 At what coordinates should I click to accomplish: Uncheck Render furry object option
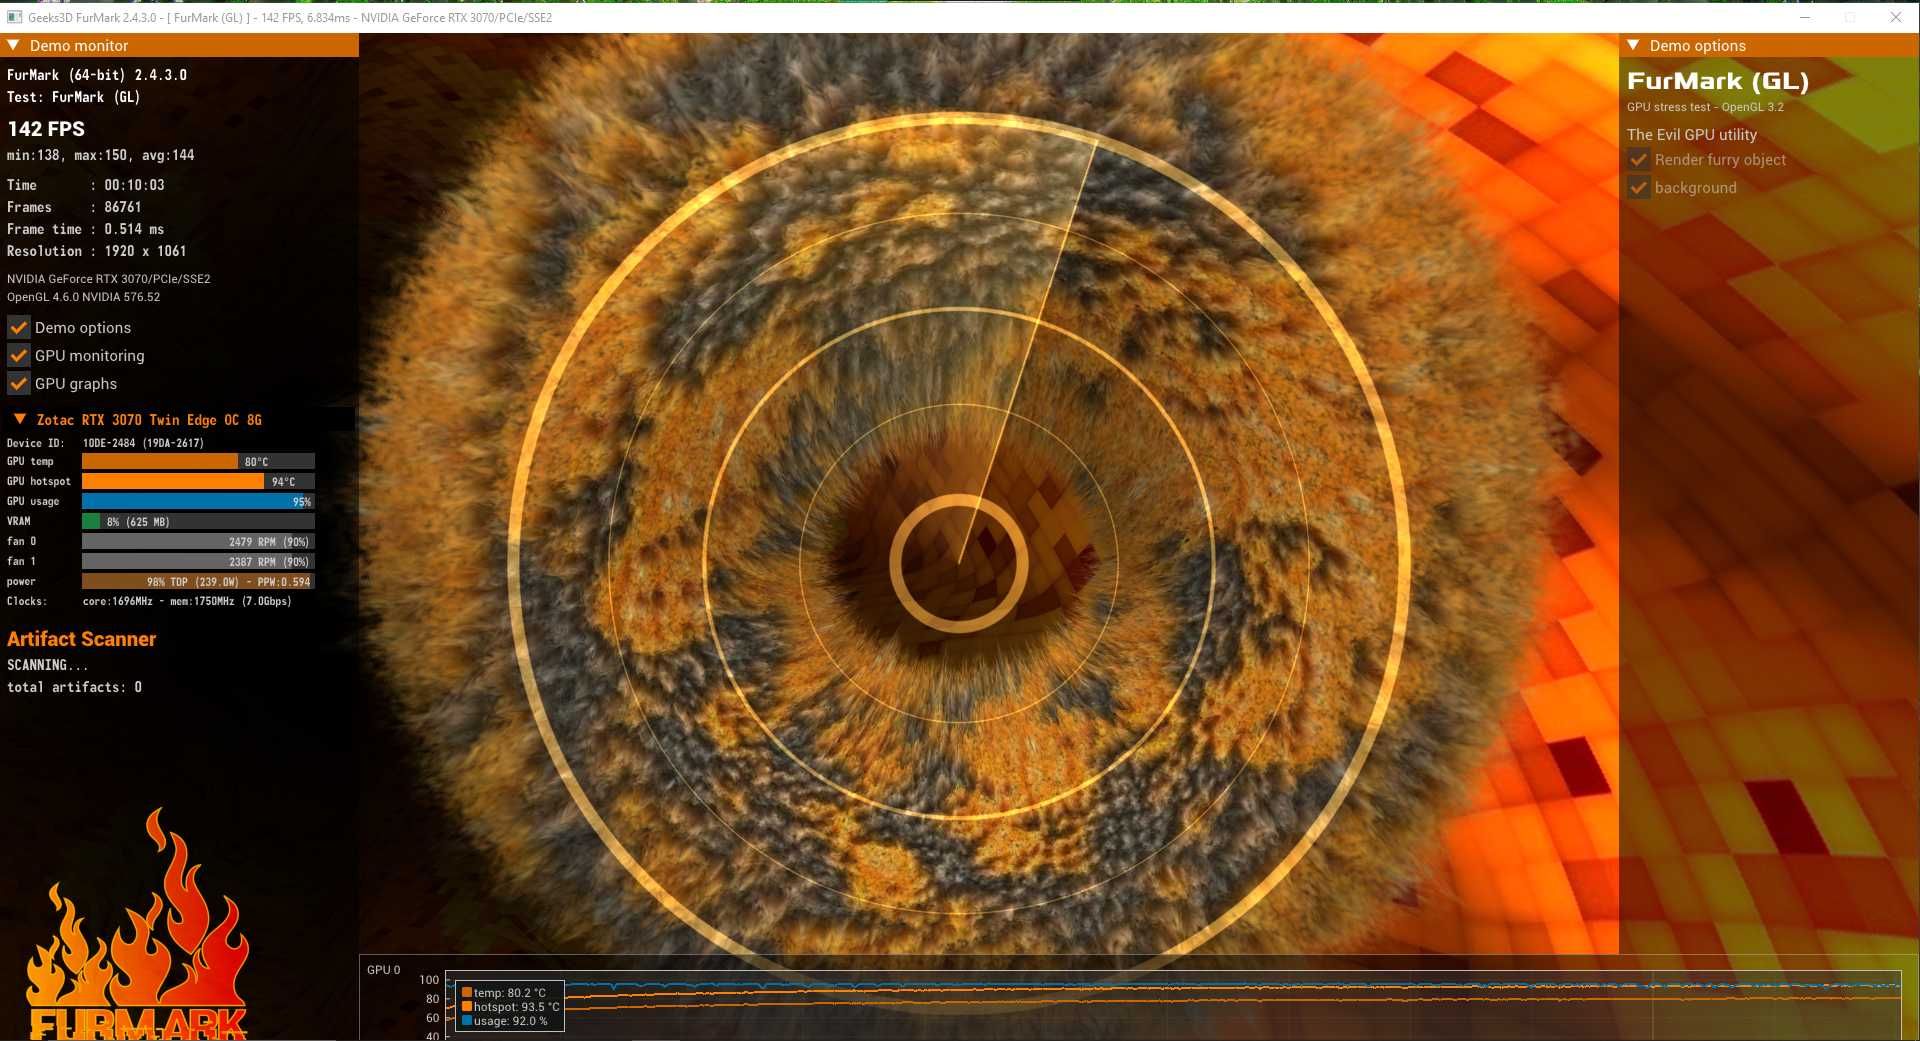[1638, 159]
